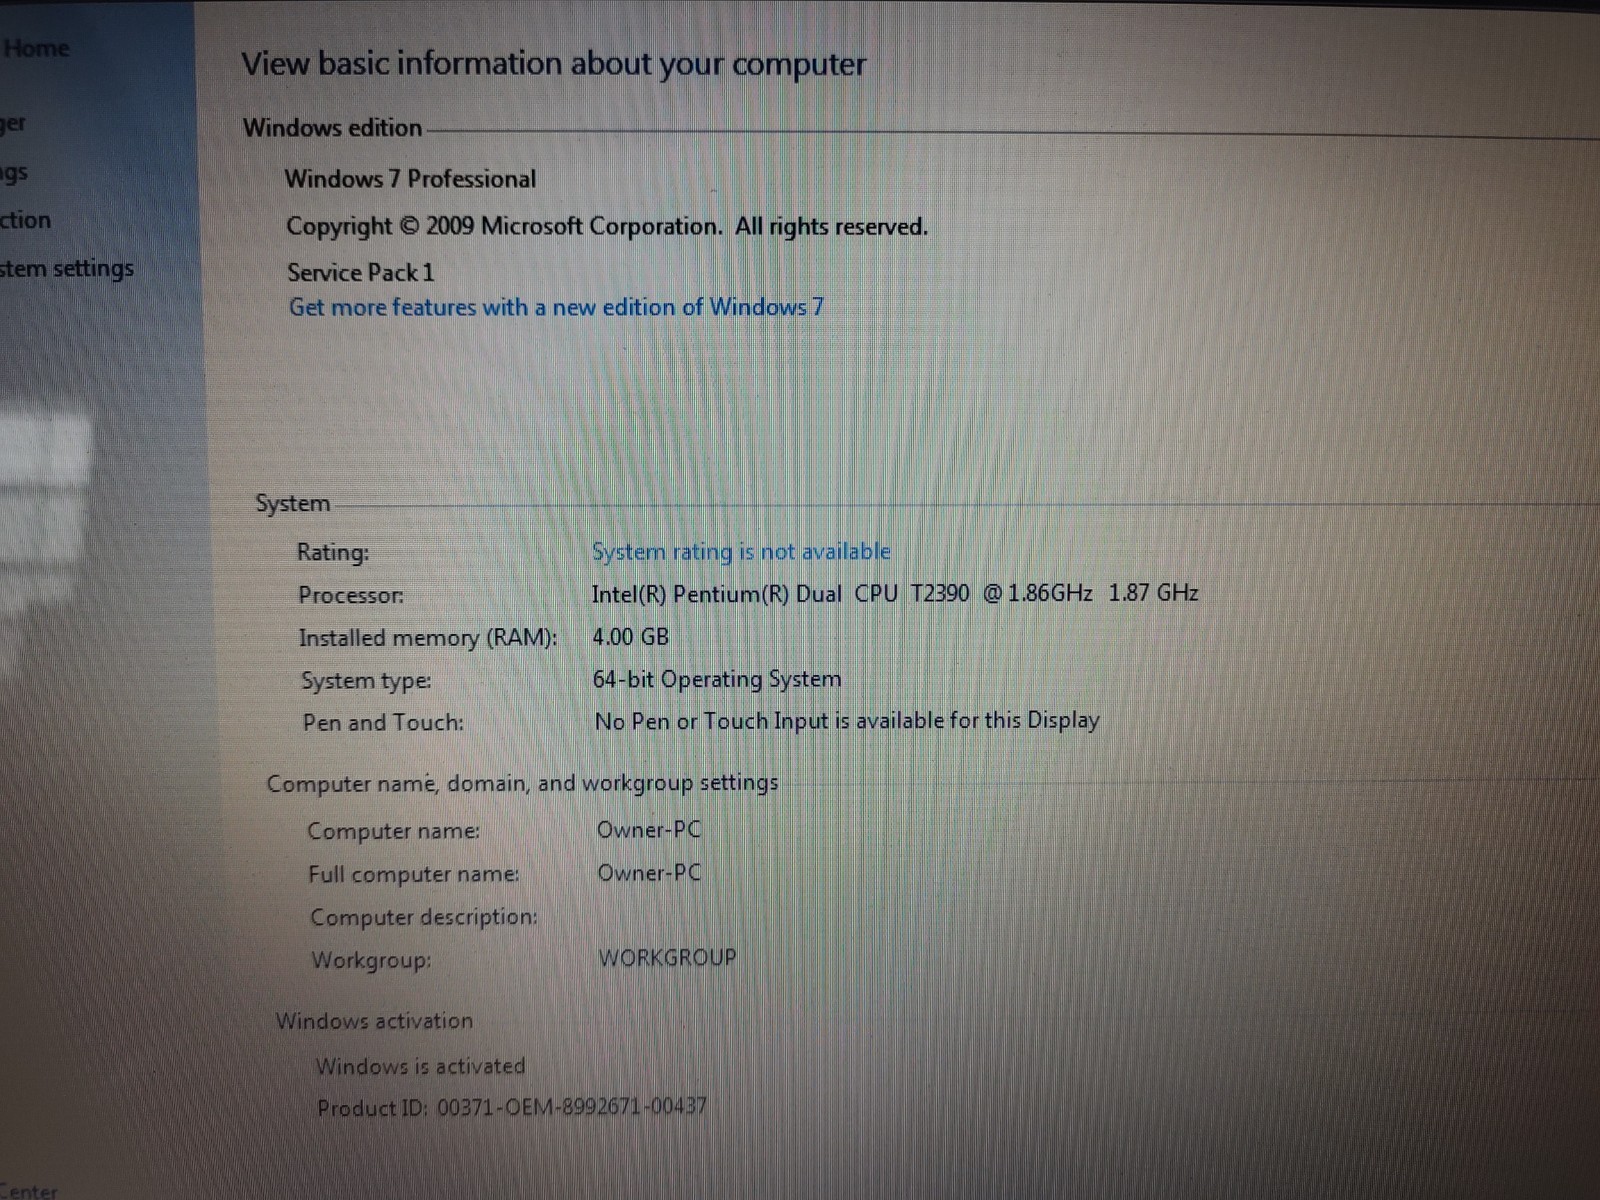Click the 'Installed memory (RAM):' label
Screen dimensions: 1600x1200
pyautogui.click(x=428, y=638)
